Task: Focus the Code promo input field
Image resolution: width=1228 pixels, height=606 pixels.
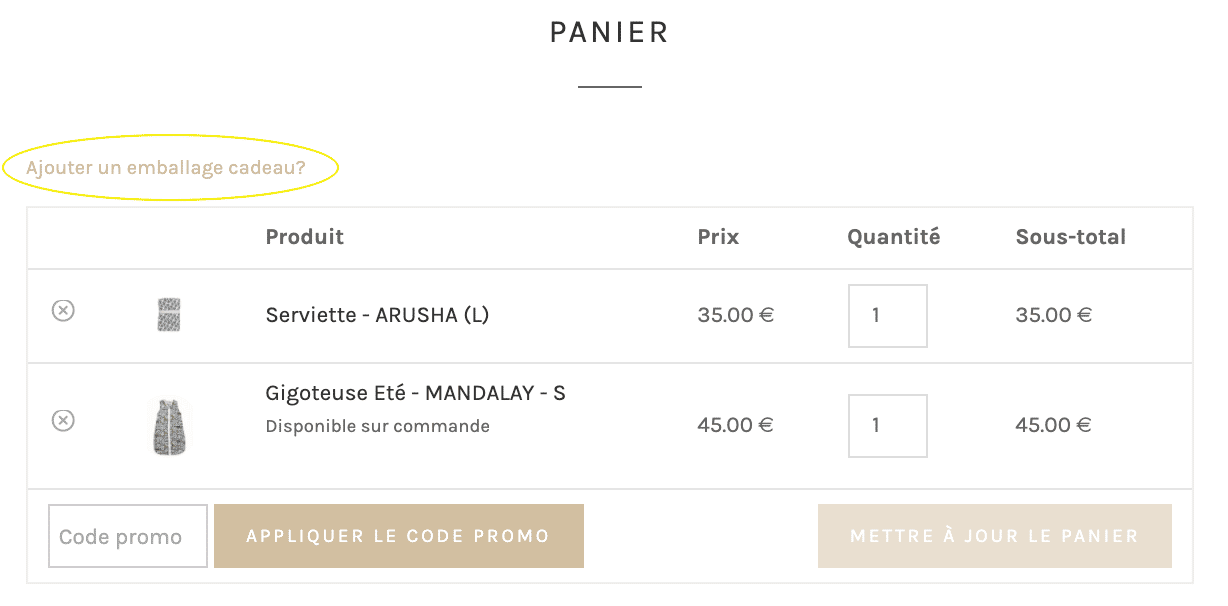Action: [128, 536]
